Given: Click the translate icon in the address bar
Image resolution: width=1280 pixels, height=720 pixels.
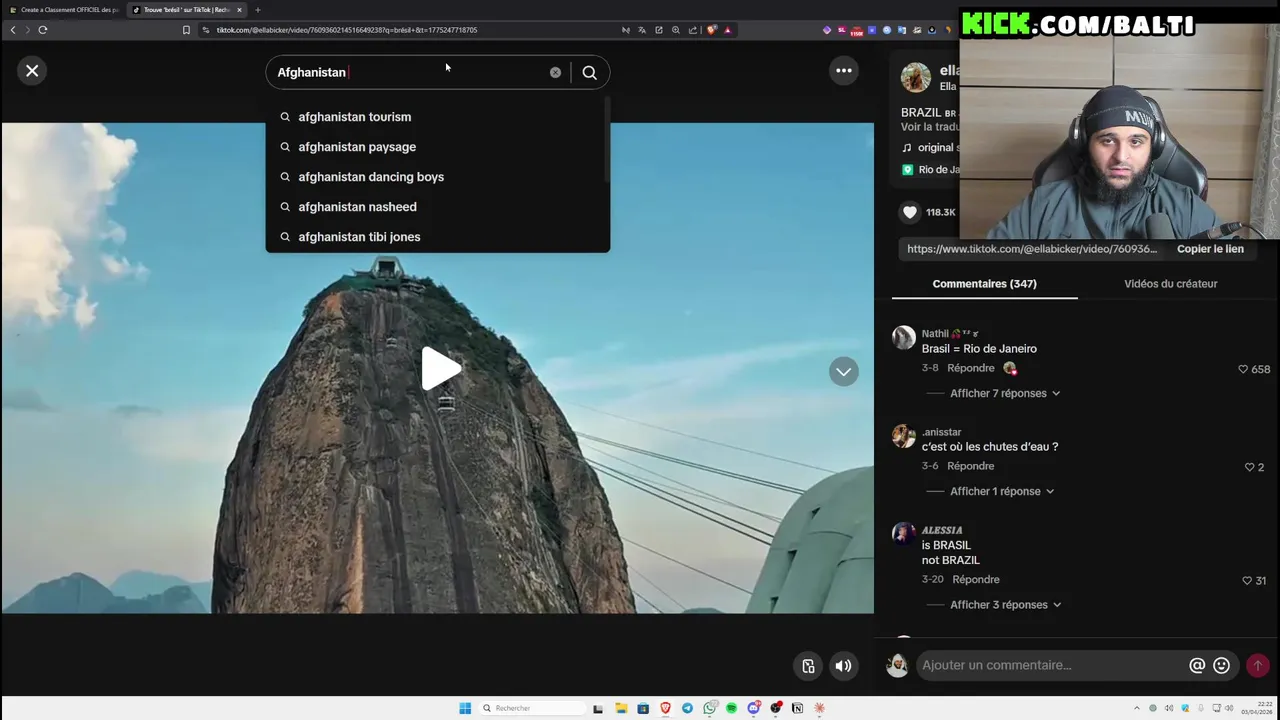Looking at the screenshot, I should [642, 30].
